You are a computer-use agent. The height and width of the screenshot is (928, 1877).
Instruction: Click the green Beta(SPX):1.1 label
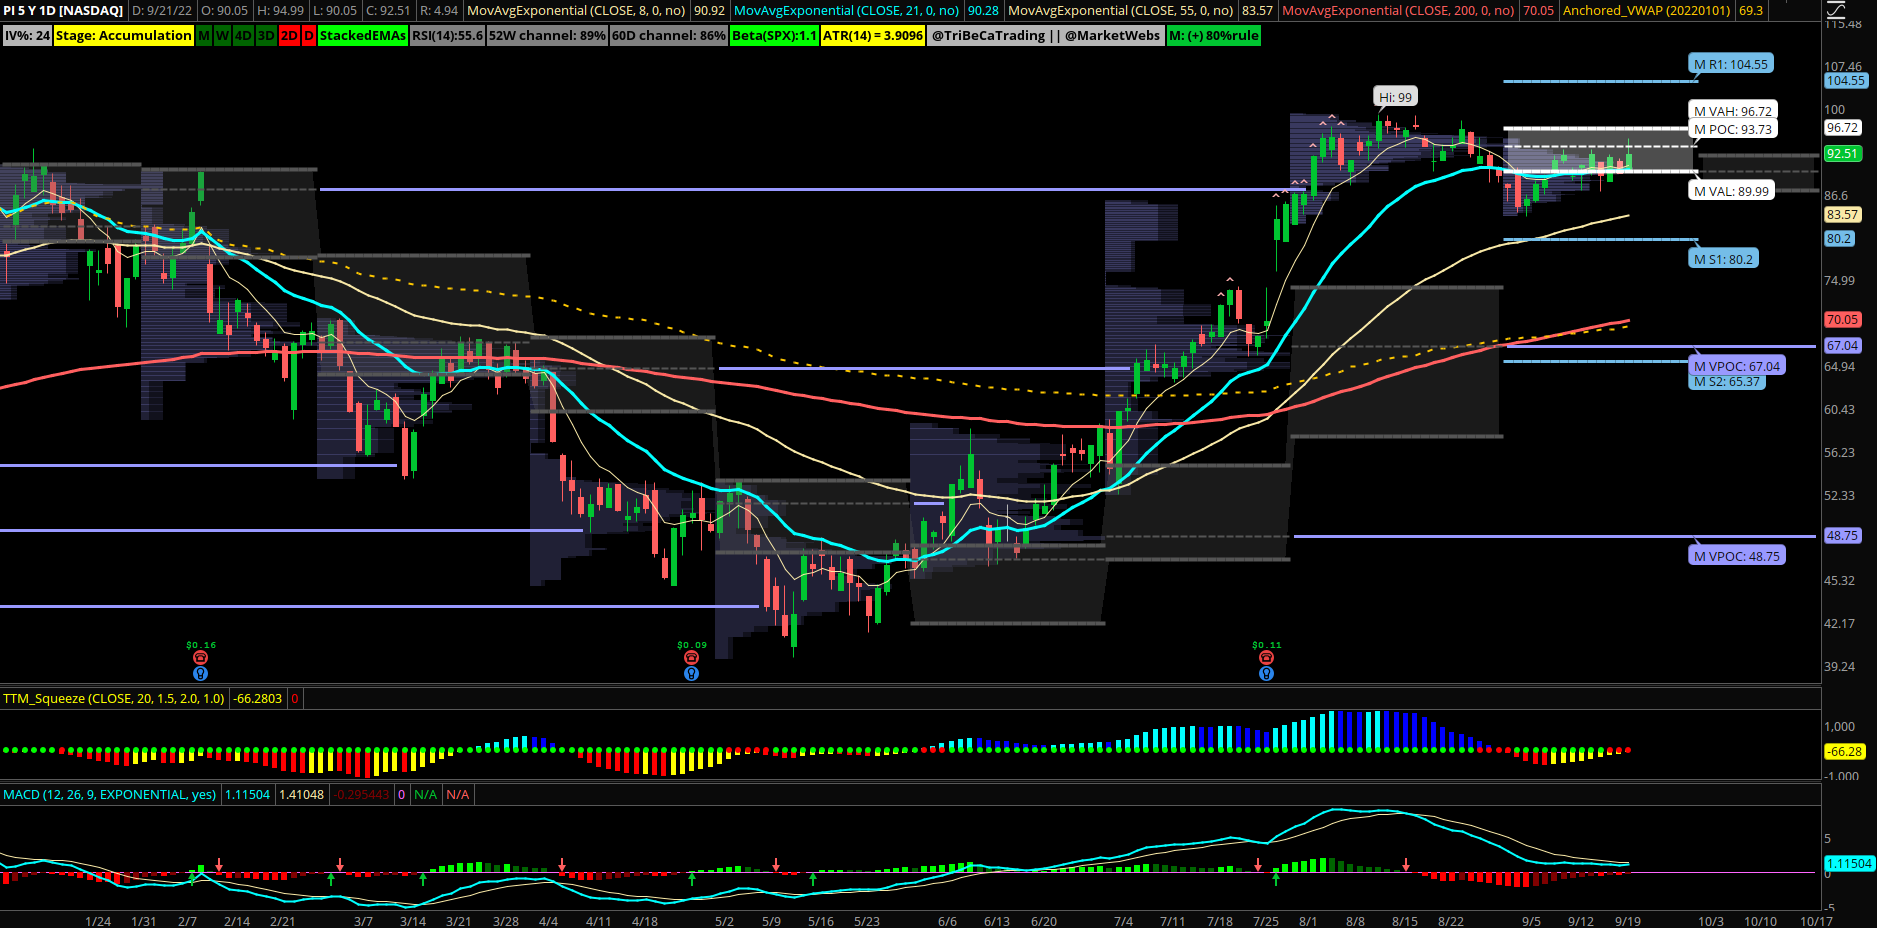[x=774, y=36]
